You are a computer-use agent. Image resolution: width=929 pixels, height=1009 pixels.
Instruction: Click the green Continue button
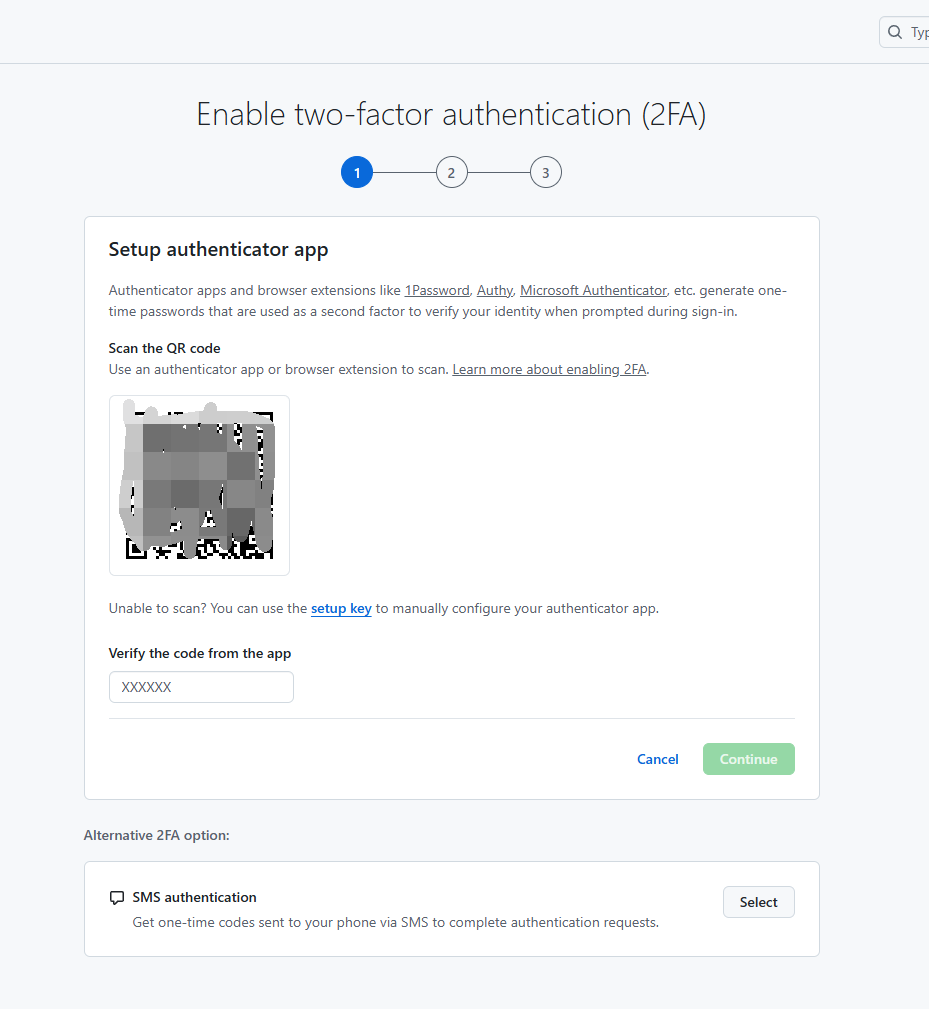point(748,759)
